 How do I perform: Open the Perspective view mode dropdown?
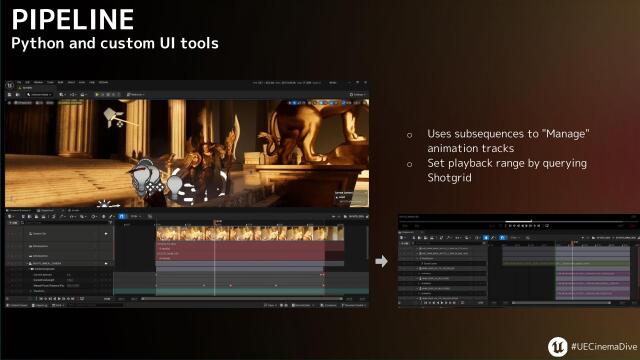click(23, 103)
